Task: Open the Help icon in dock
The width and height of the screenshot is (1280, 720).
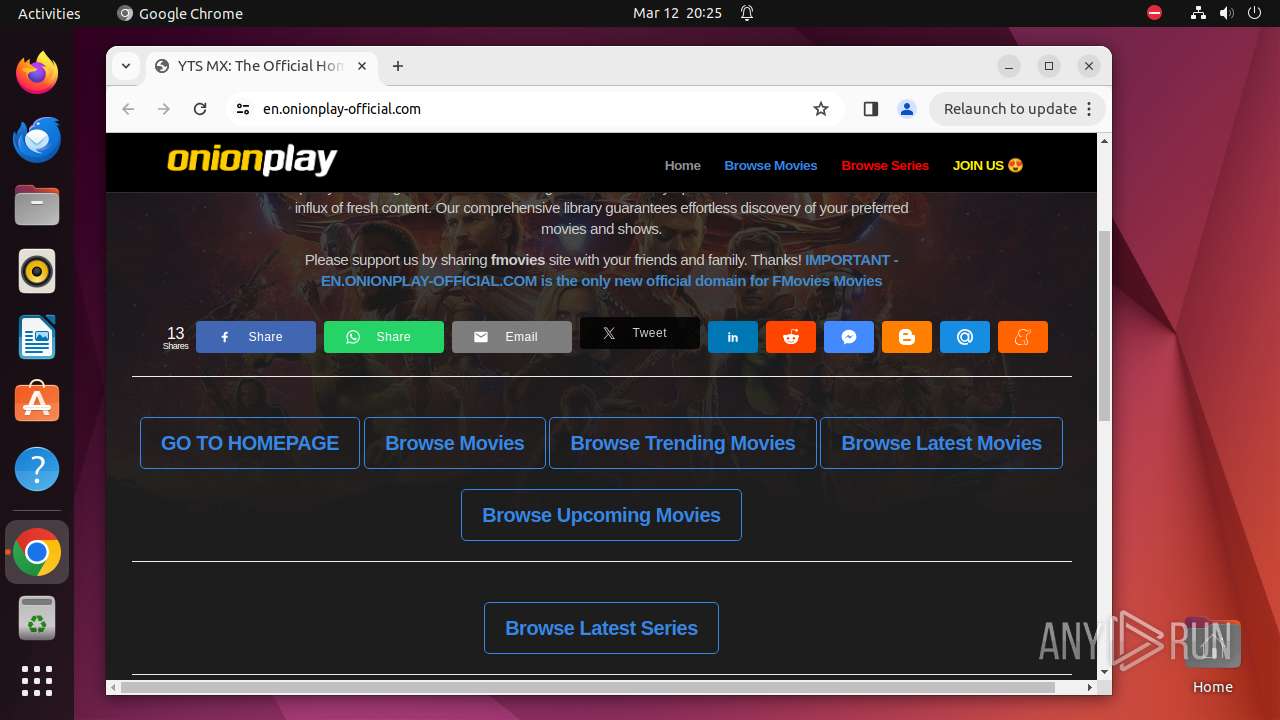Action: click(x=37, y=469)
